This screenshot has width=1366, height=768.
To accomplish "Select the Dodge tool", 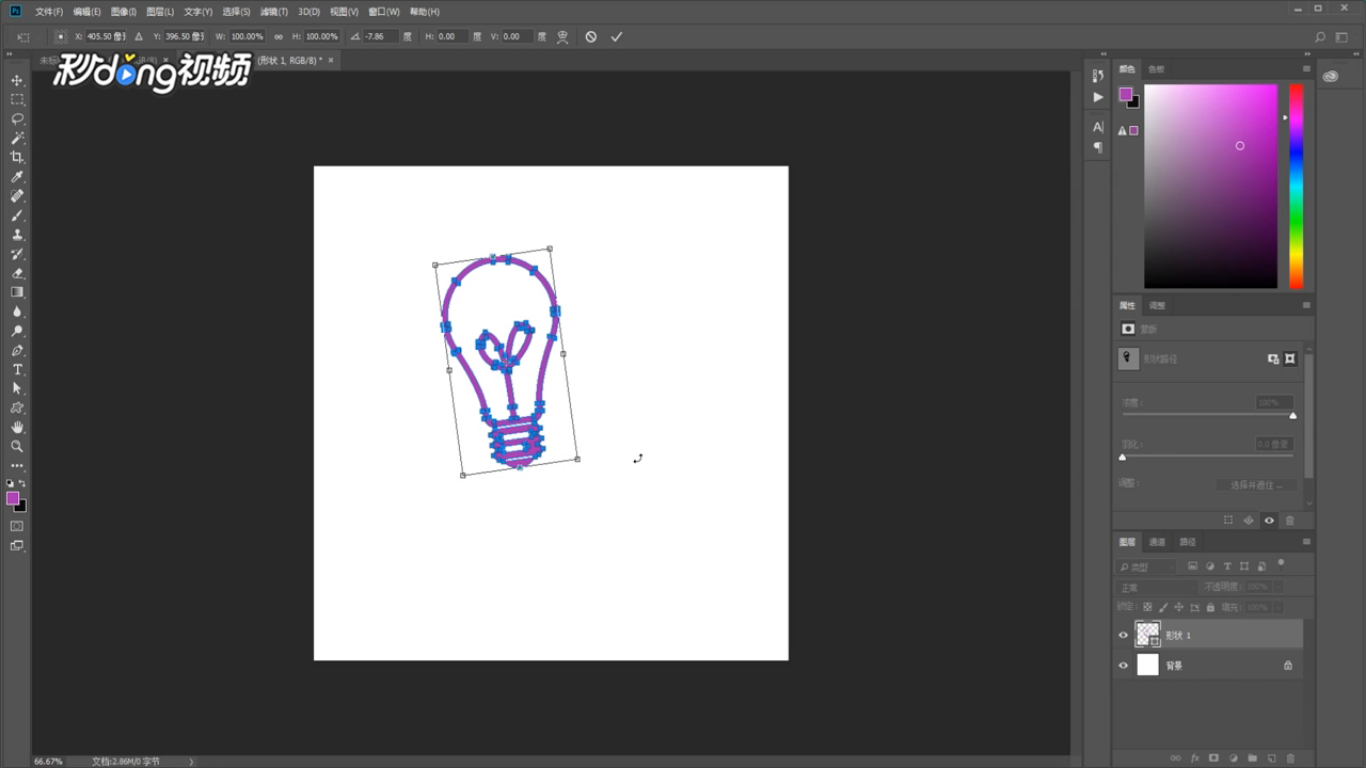I will coord(17,331).
